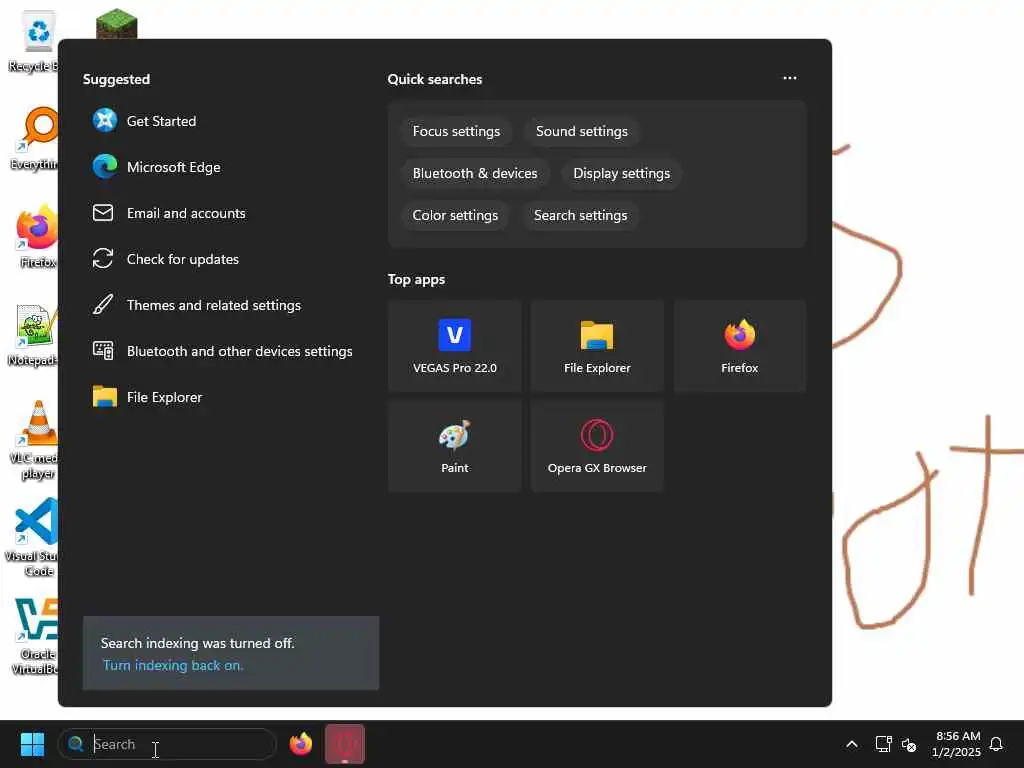Select Bluetooth & devices quick search
Screen dimensions: 1024x768
(475, 173)
